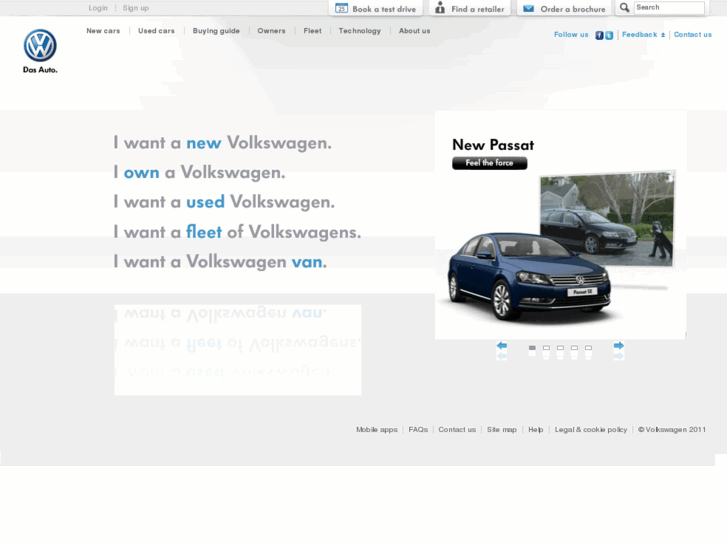
Task: Click the Volkswagen logo
Action: coord(40,46)
